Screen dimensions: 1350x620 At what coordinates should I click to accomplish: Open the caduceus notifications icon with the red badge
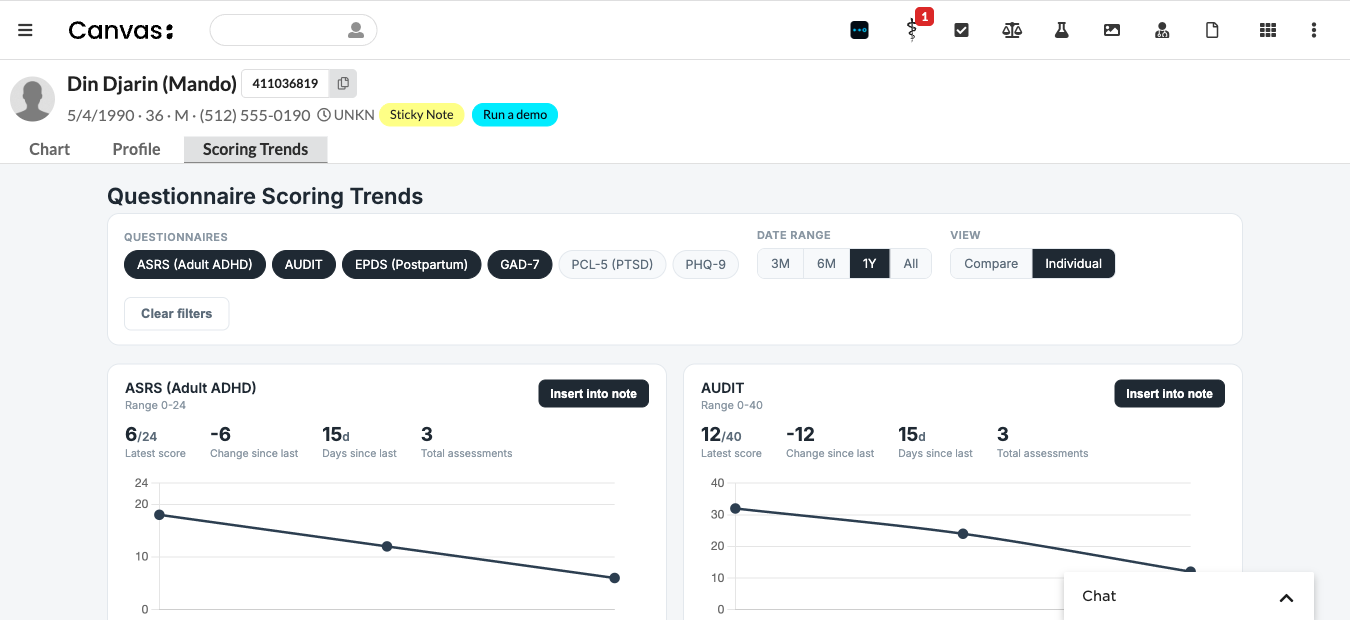(x=912, y=30)
